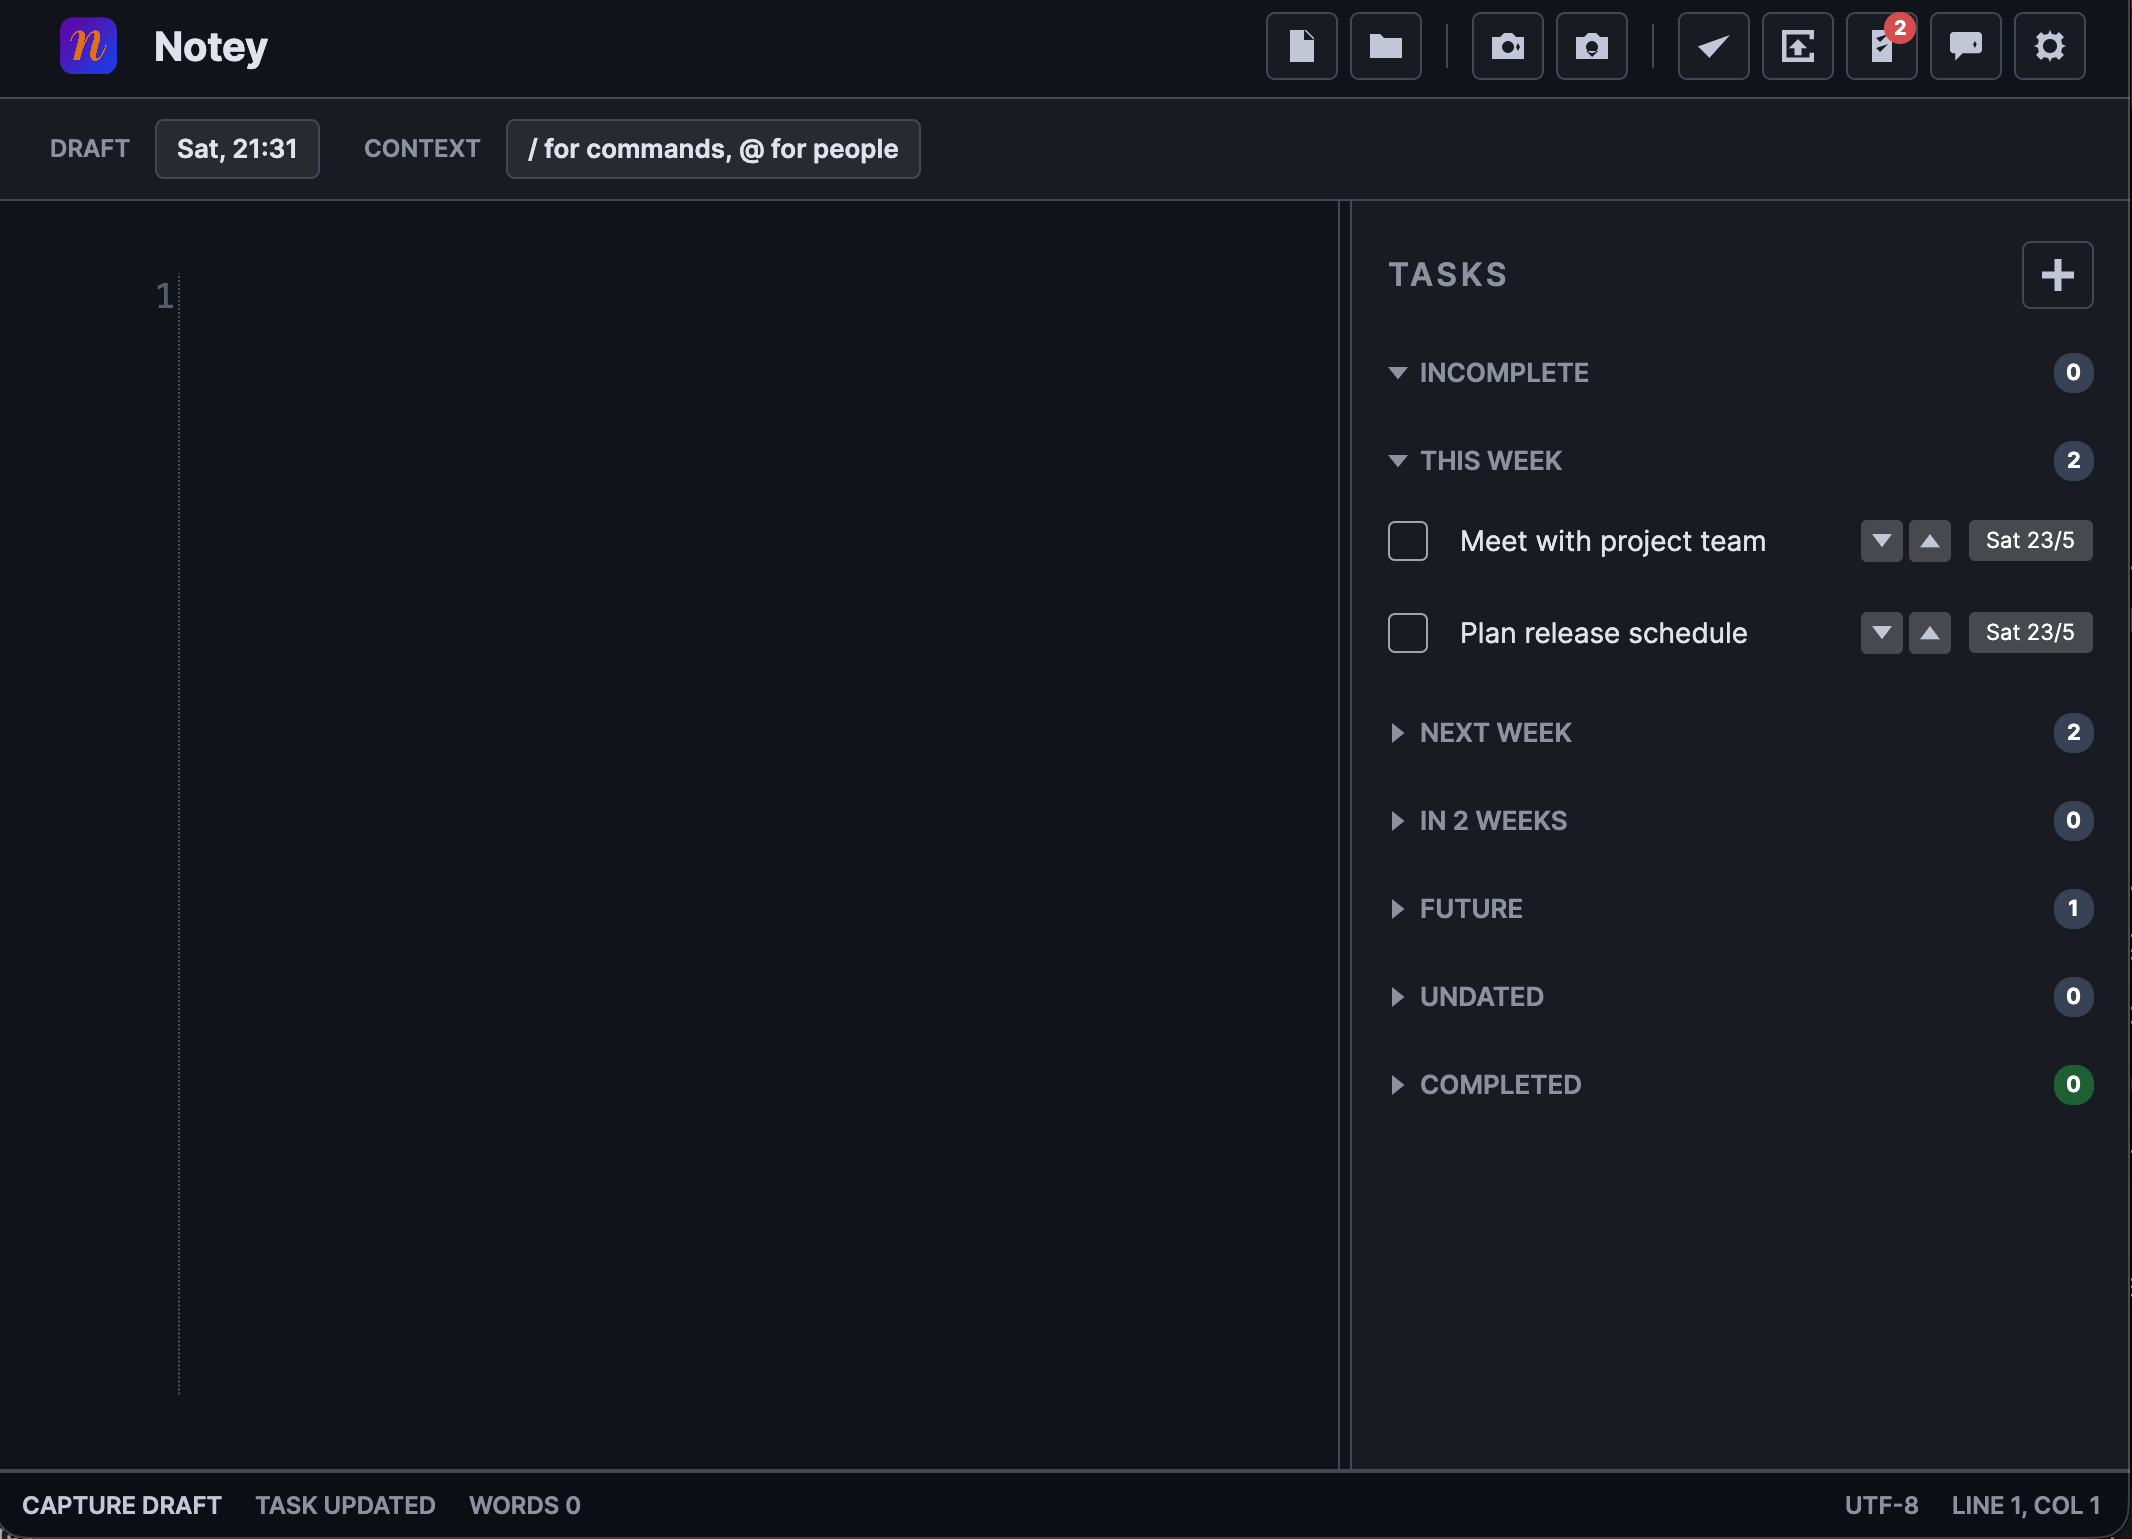Click the Task Updated status text
The height and width of the screenshot is (1539, 2132).
click(345, 1505)
